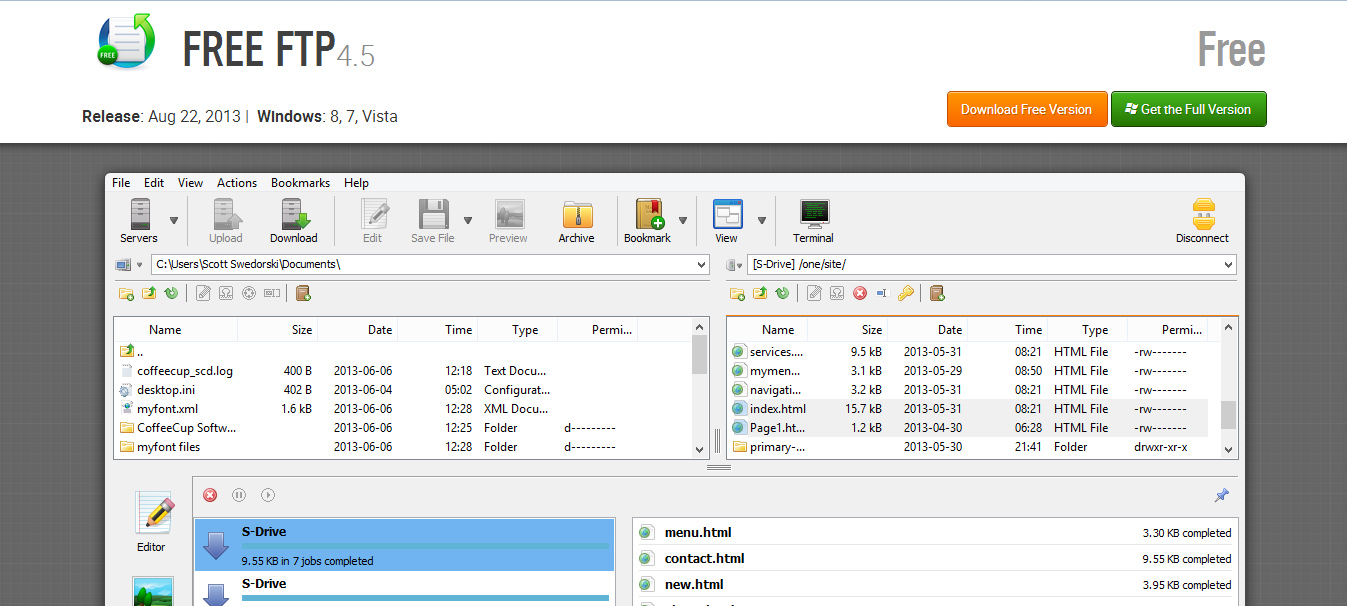Select Page1.ht... file in remote pane

777,428
